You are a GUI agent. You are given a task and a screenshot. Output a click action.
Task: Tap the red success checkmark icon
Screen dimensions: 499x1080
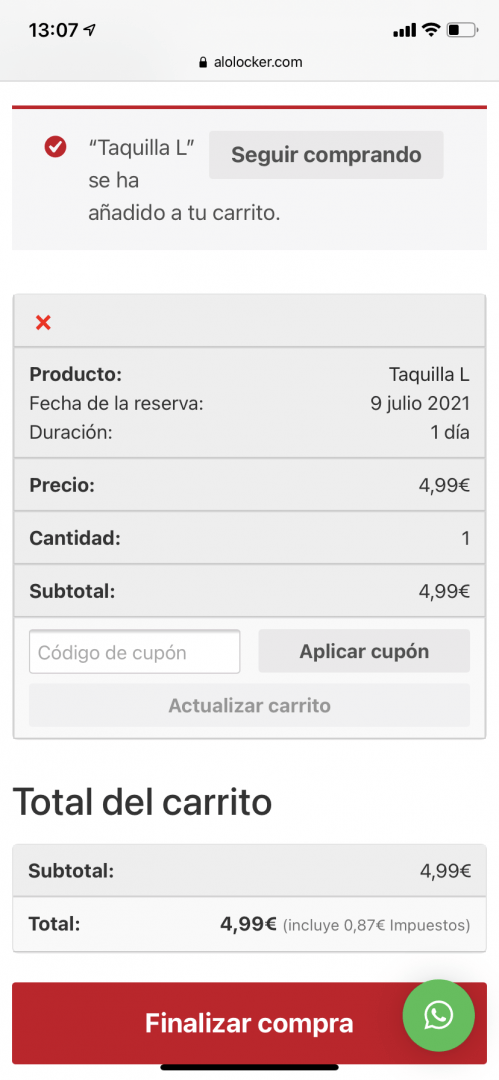pos(55,147)
